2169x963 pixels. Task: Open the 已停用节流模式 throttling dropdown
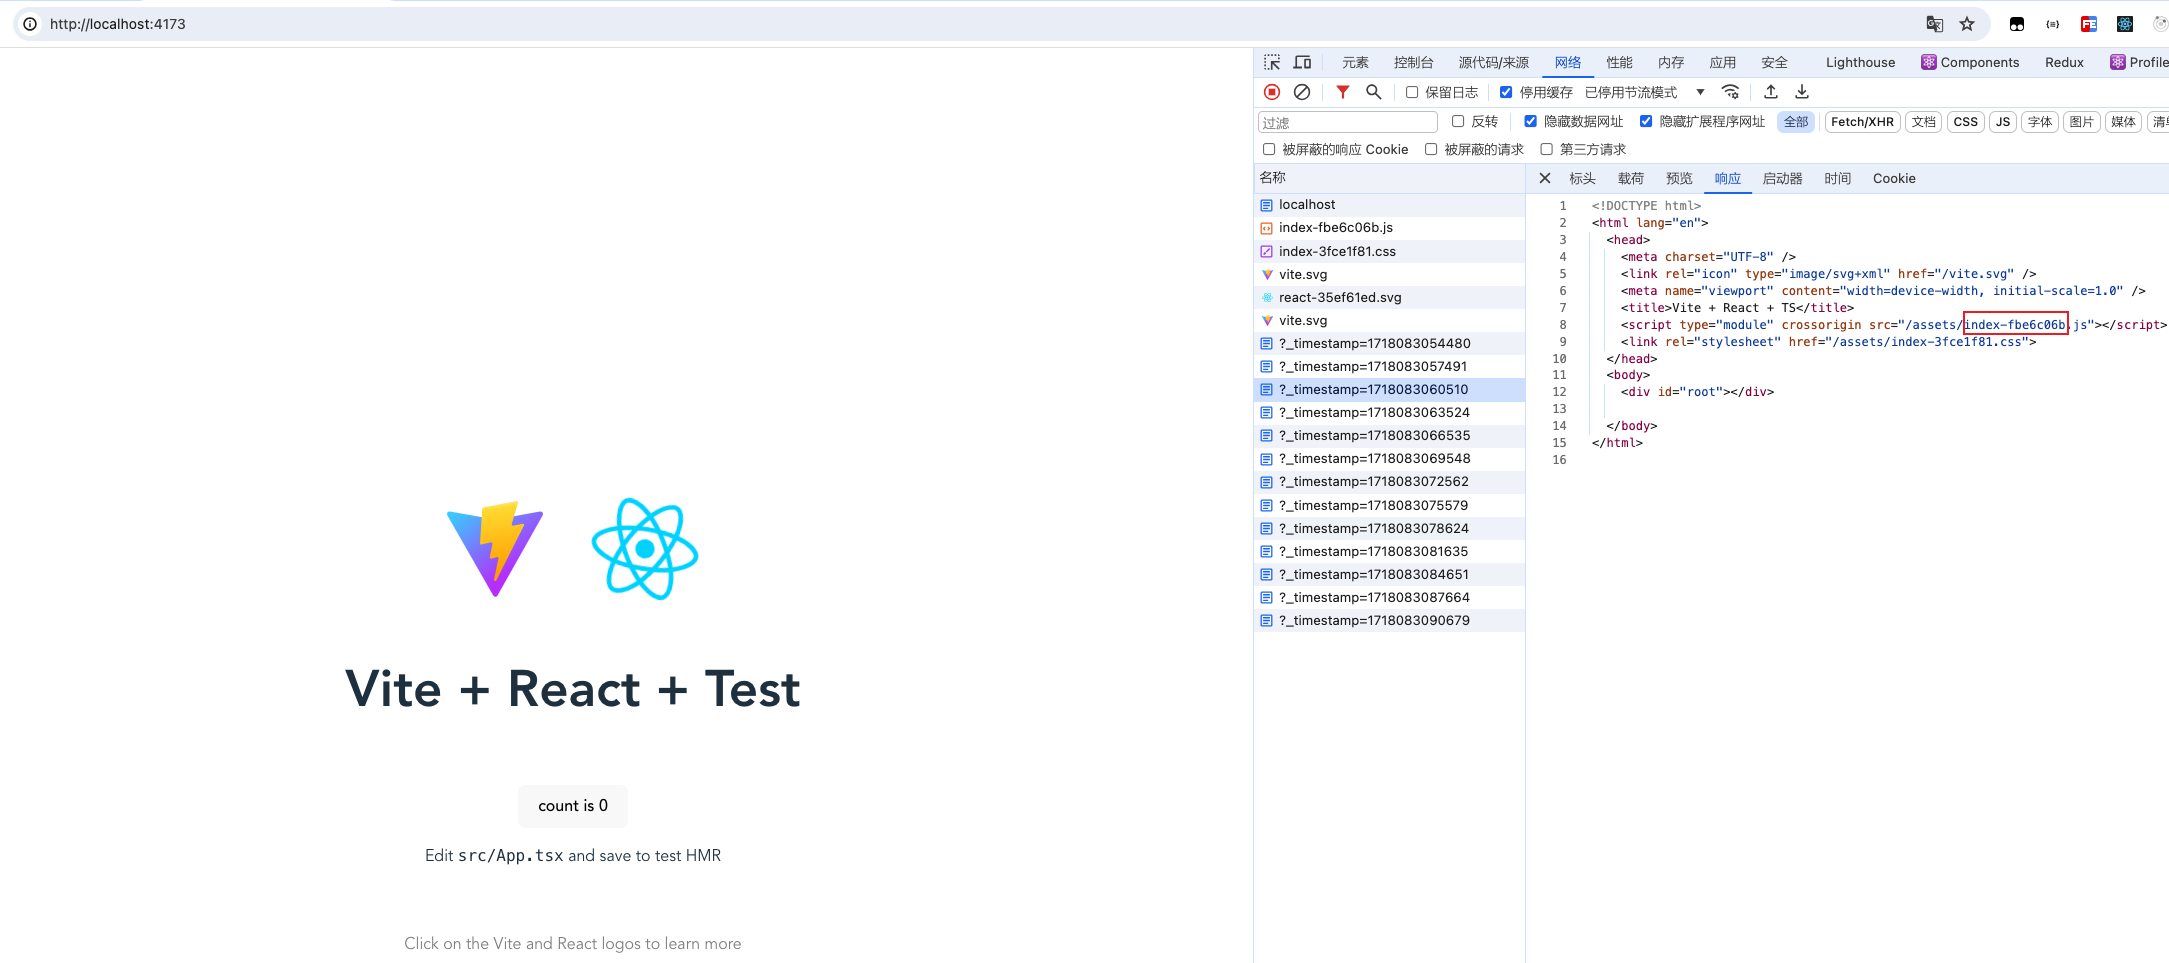(x=1644, y=92)
